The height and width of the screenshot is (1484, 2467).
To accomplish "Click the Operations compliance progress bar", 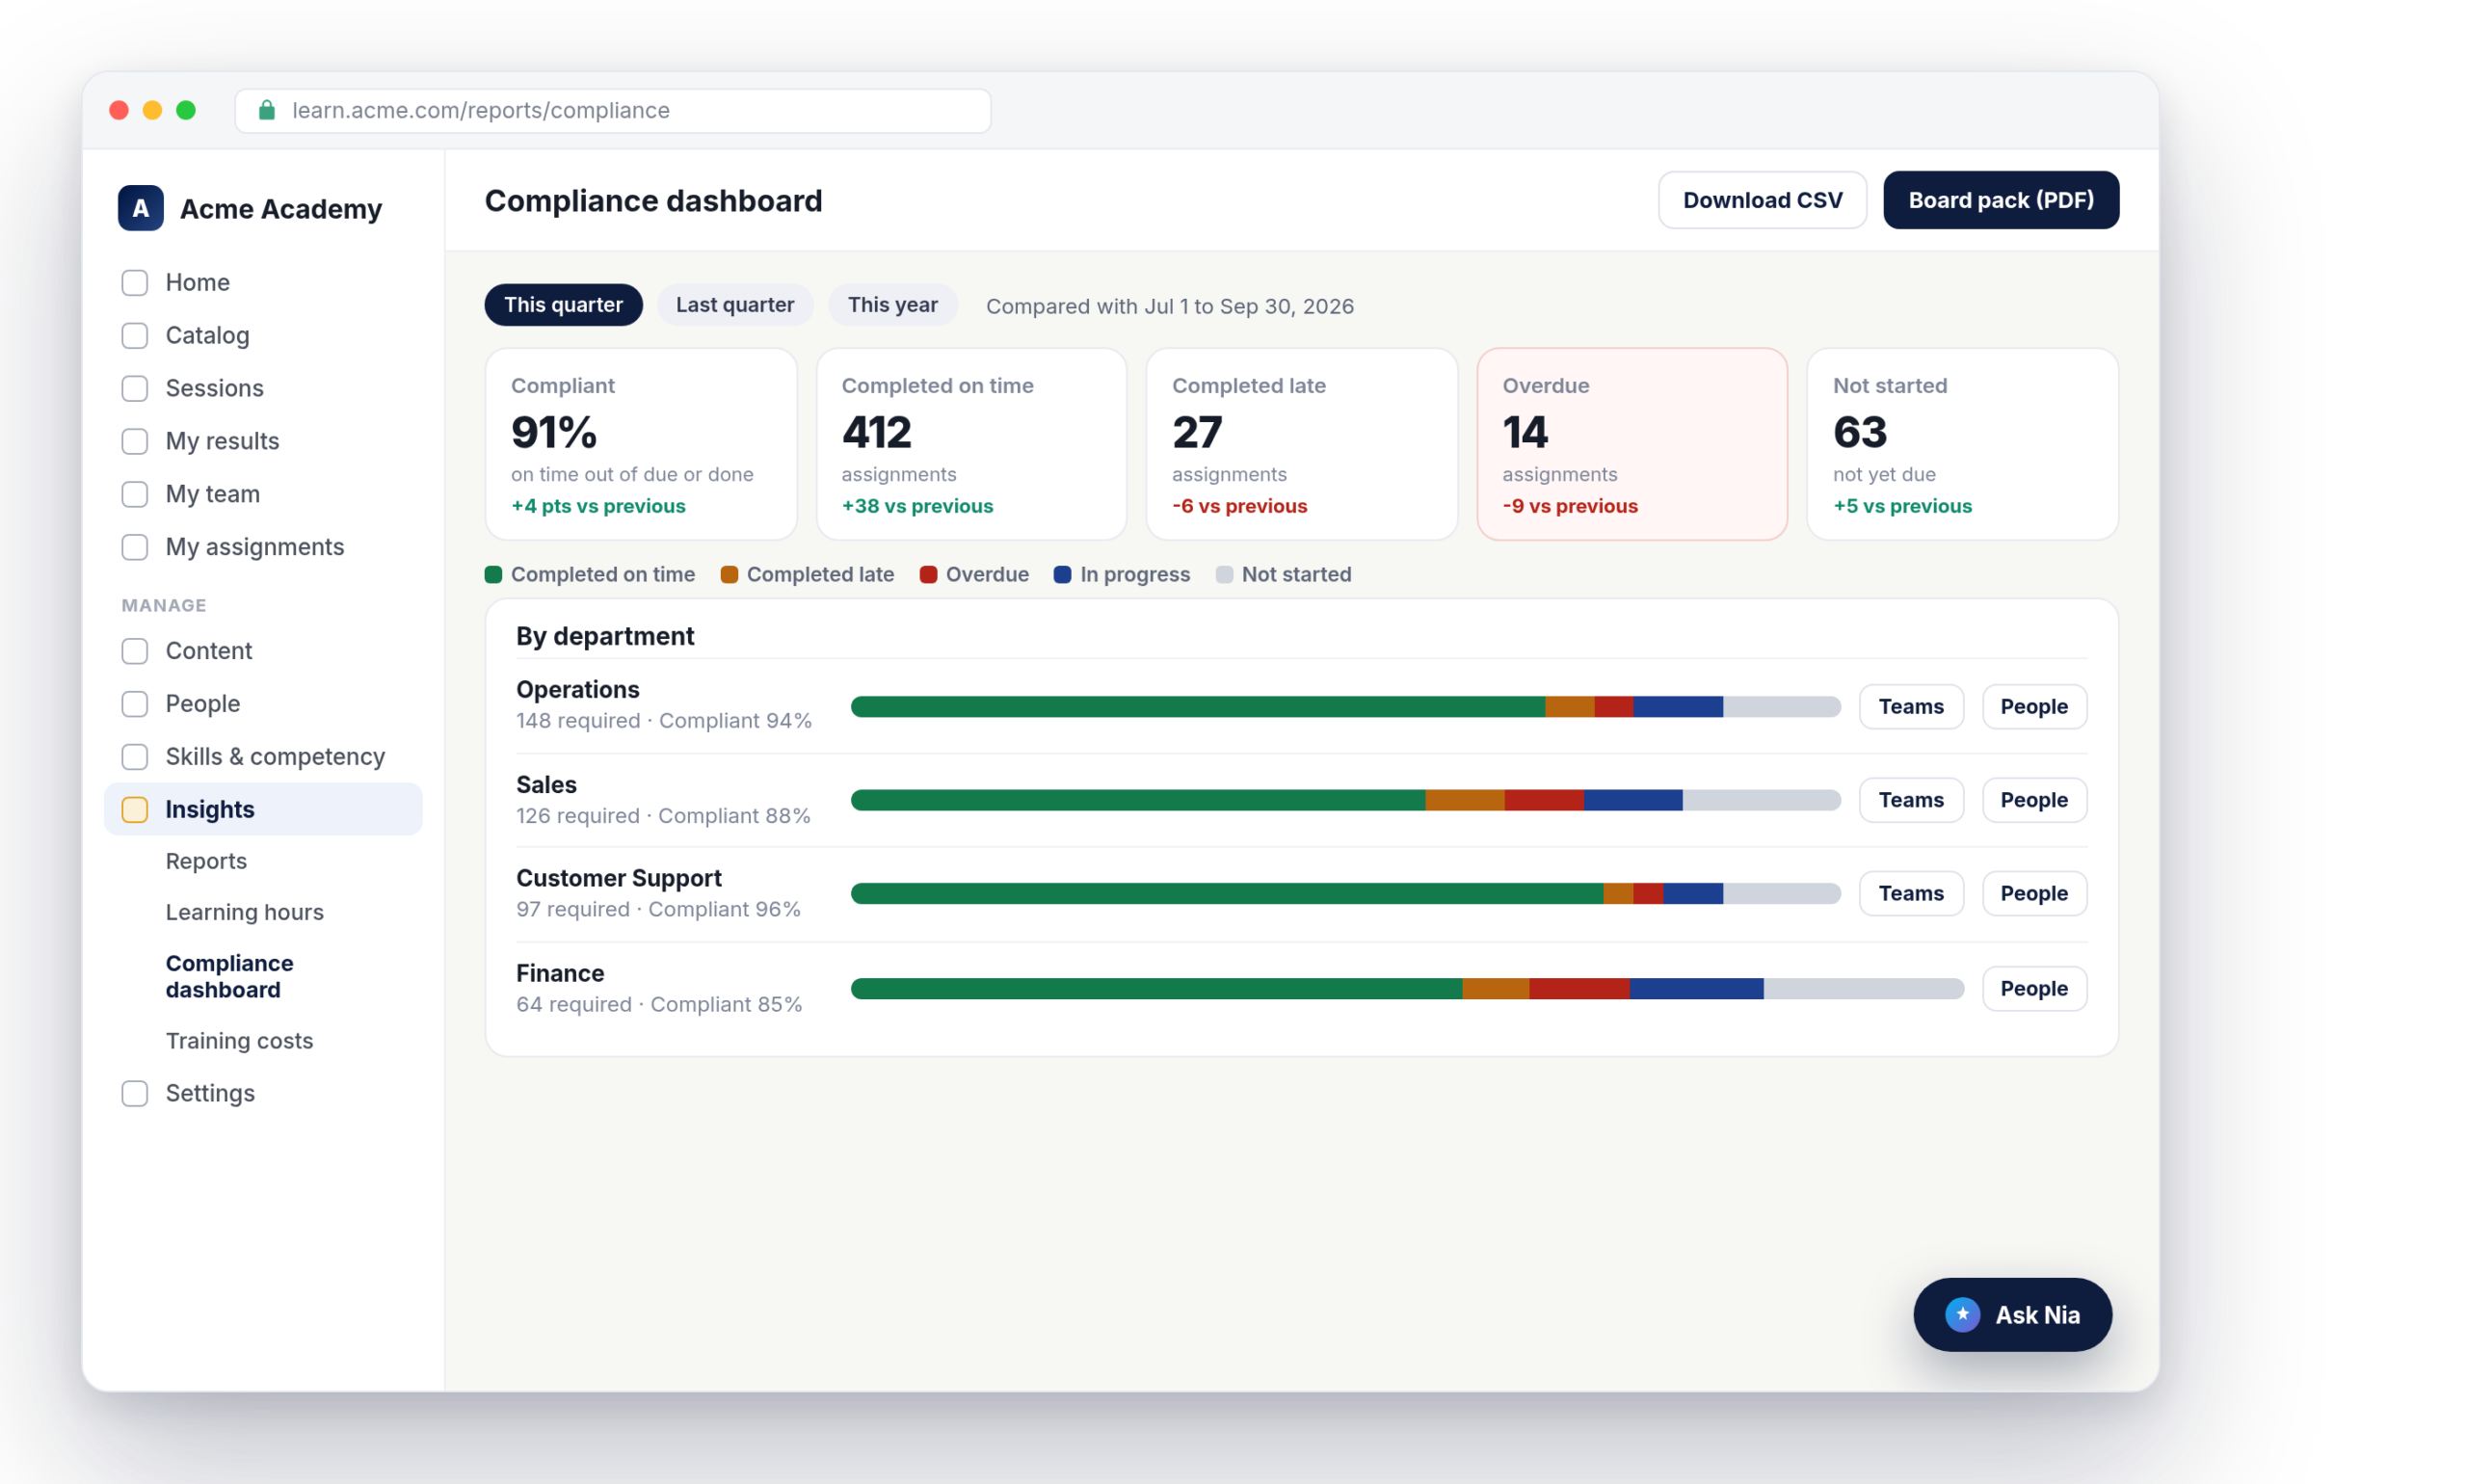I will [1345, 707].
